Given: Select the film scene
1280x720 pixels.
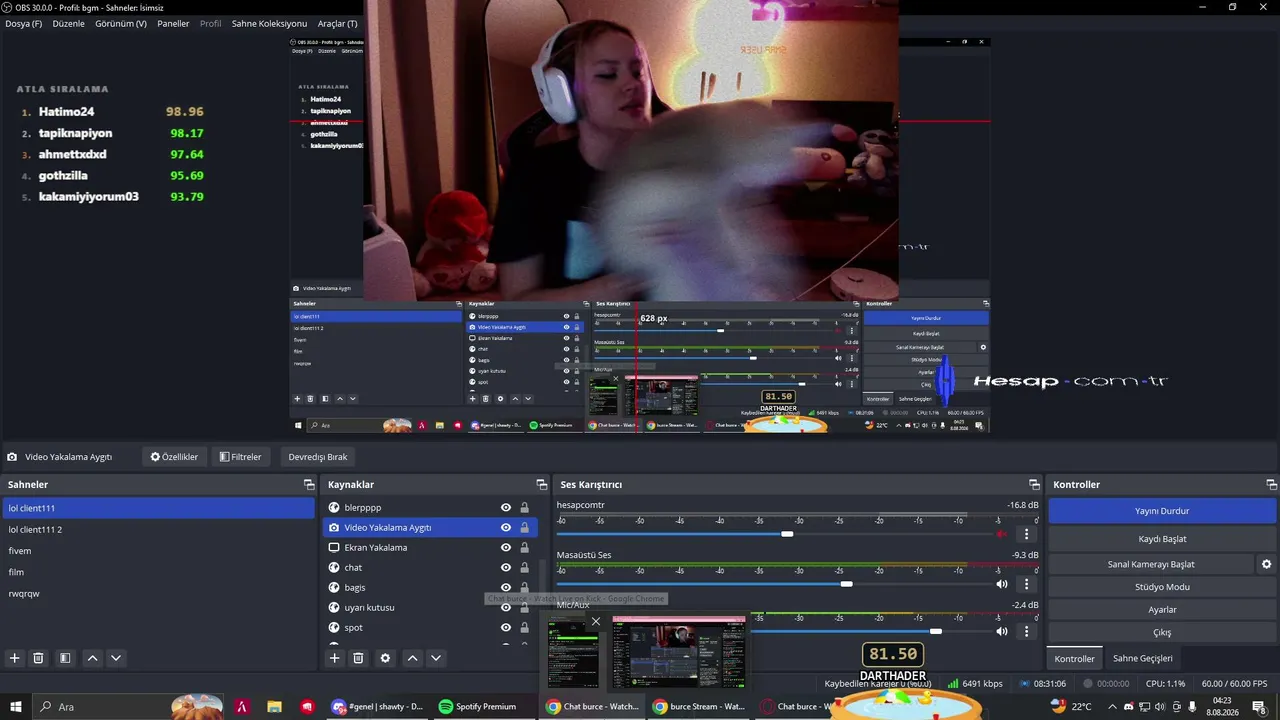Looking at the screenshot, I should [x=158, y=572].
